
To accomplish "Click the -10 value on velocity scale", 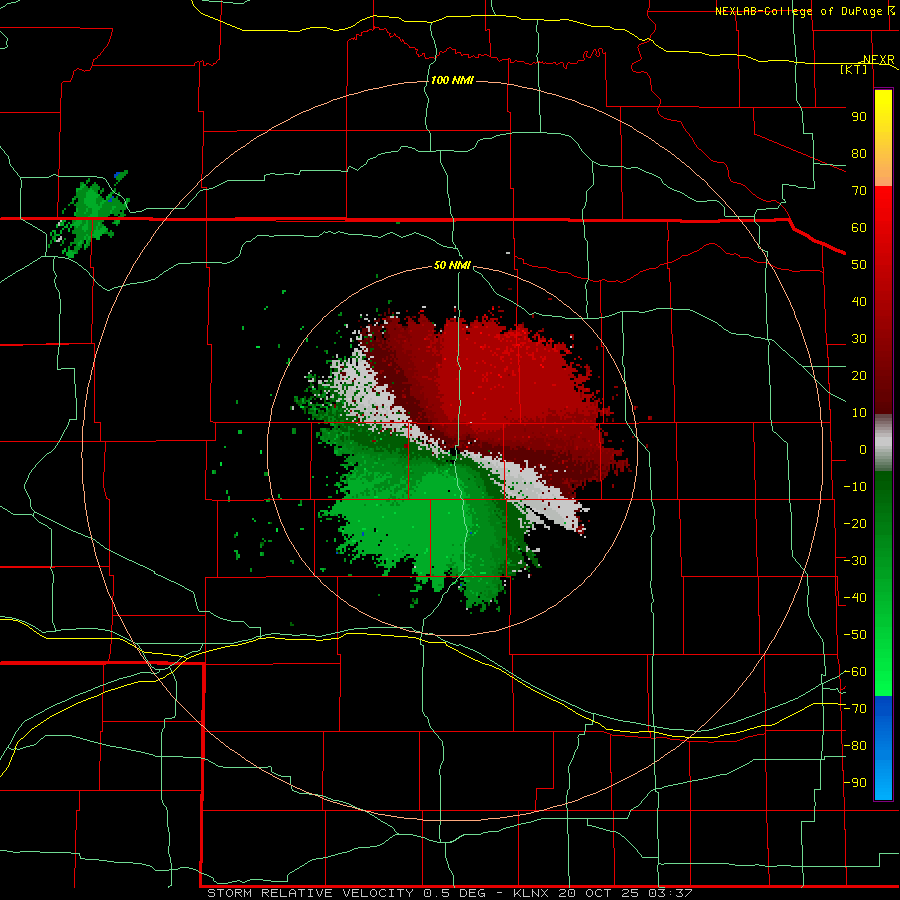I will (855, 487).
